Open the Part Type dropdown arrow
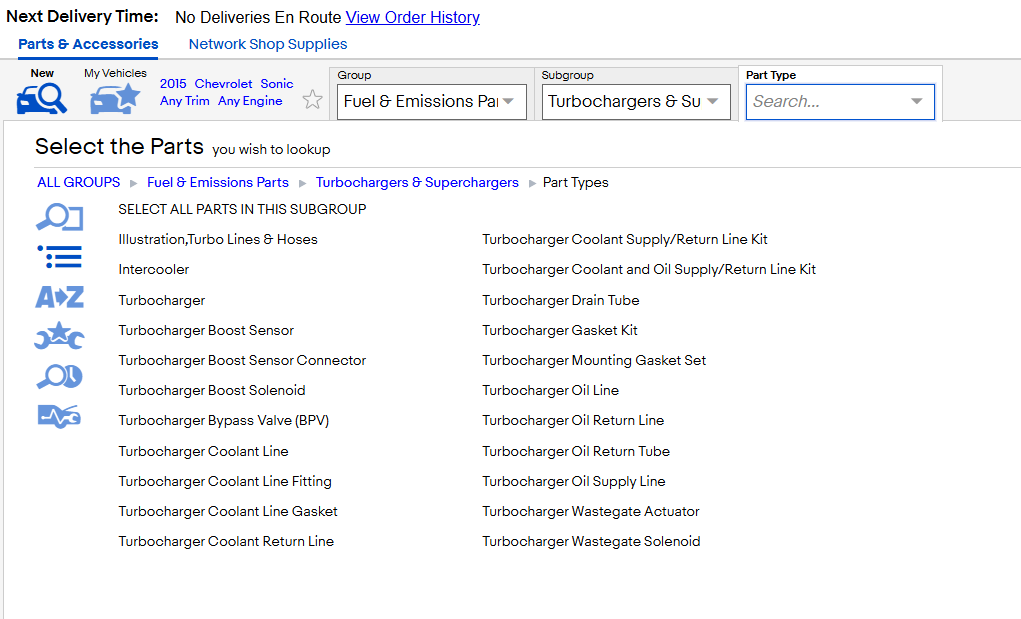 [917, 102]
